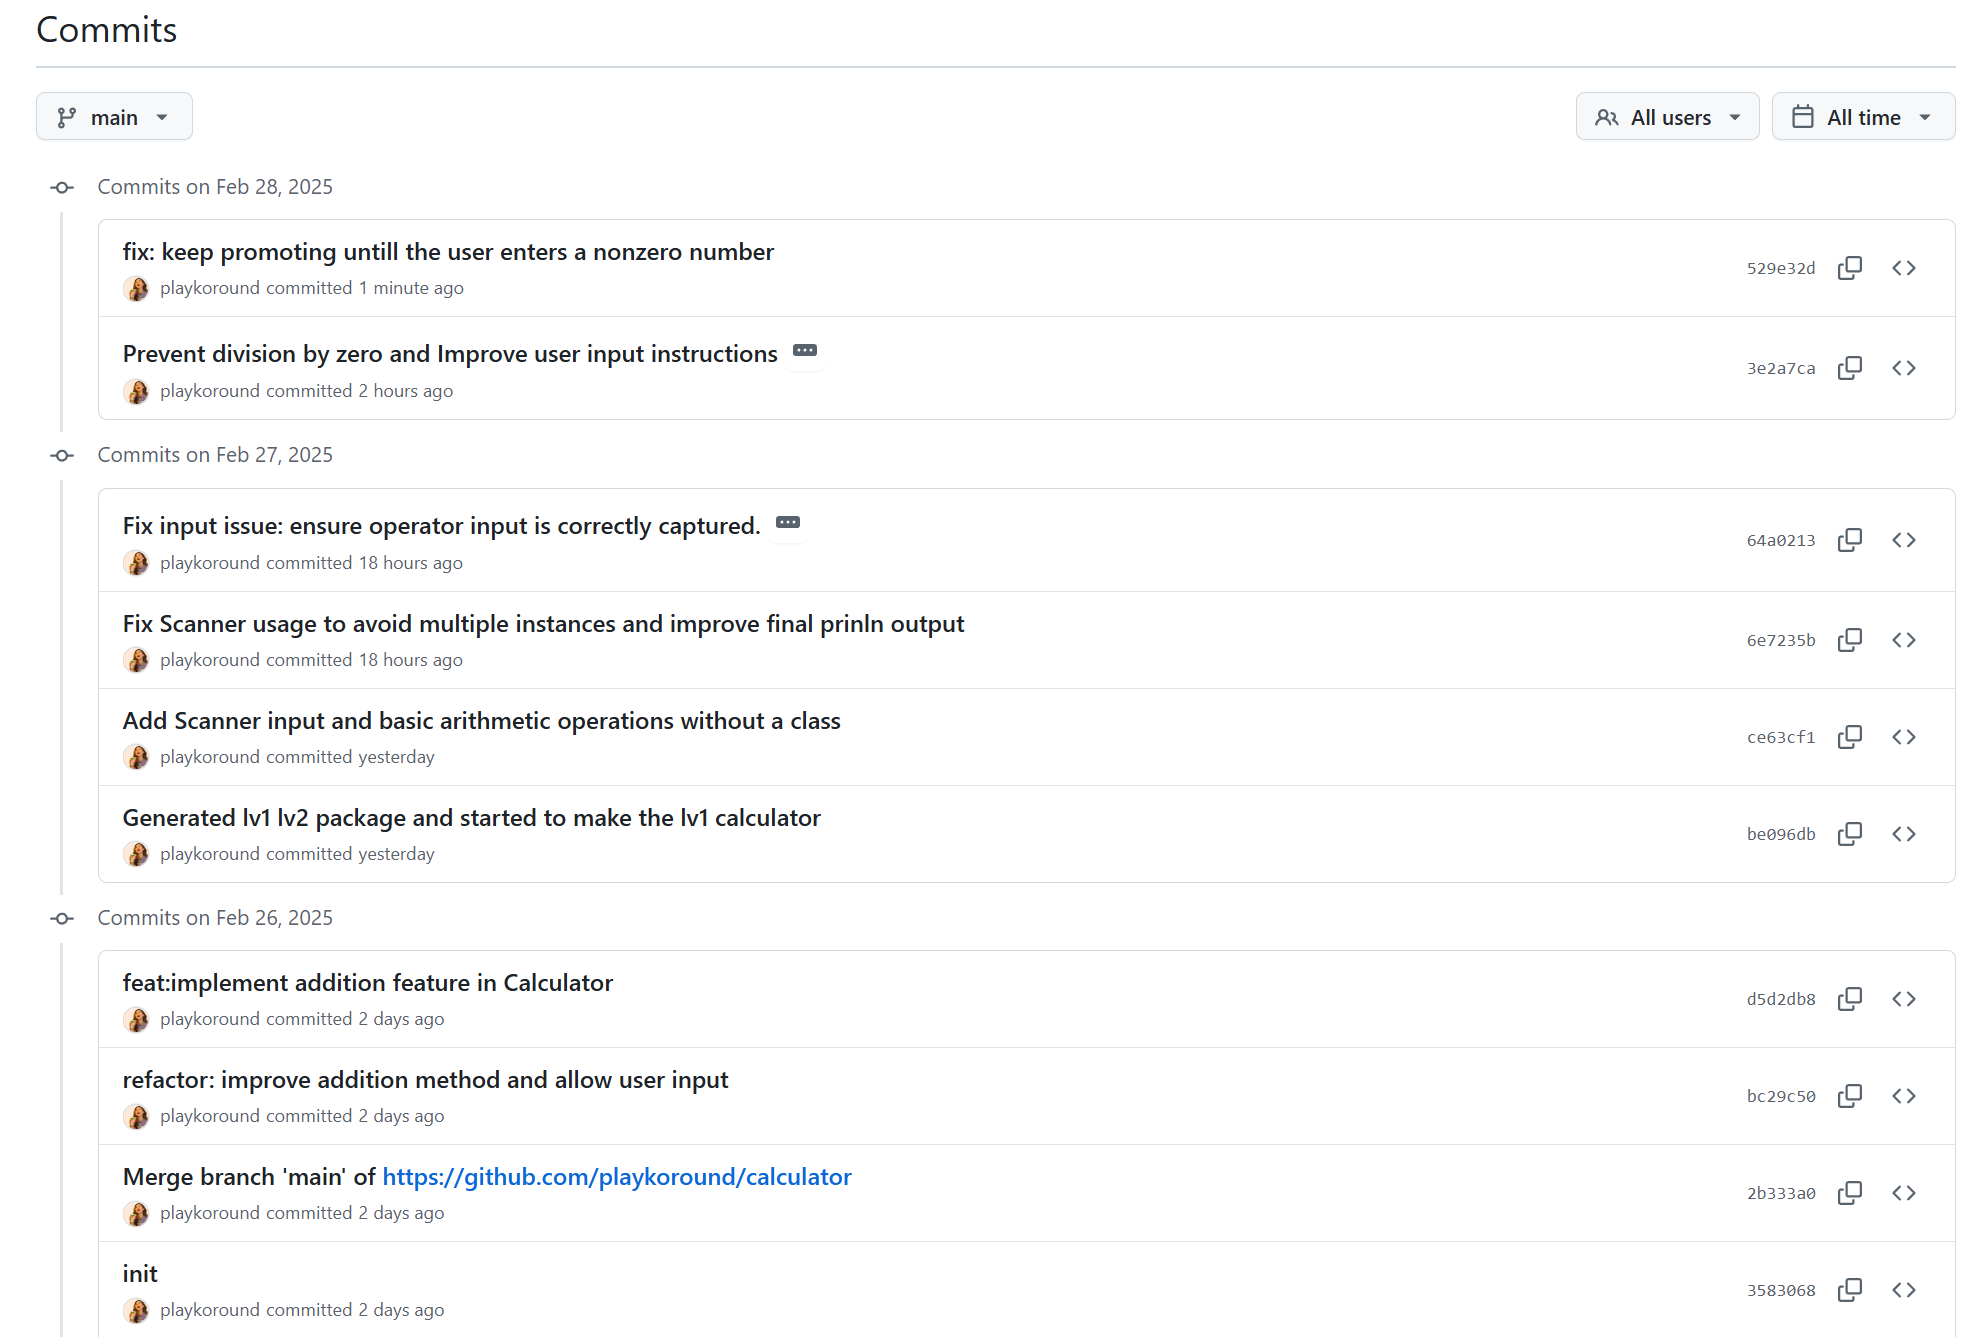Open 'feat:implement addition feature in Calculator' commit
1972x1337 pixels.
pos(367,983)
